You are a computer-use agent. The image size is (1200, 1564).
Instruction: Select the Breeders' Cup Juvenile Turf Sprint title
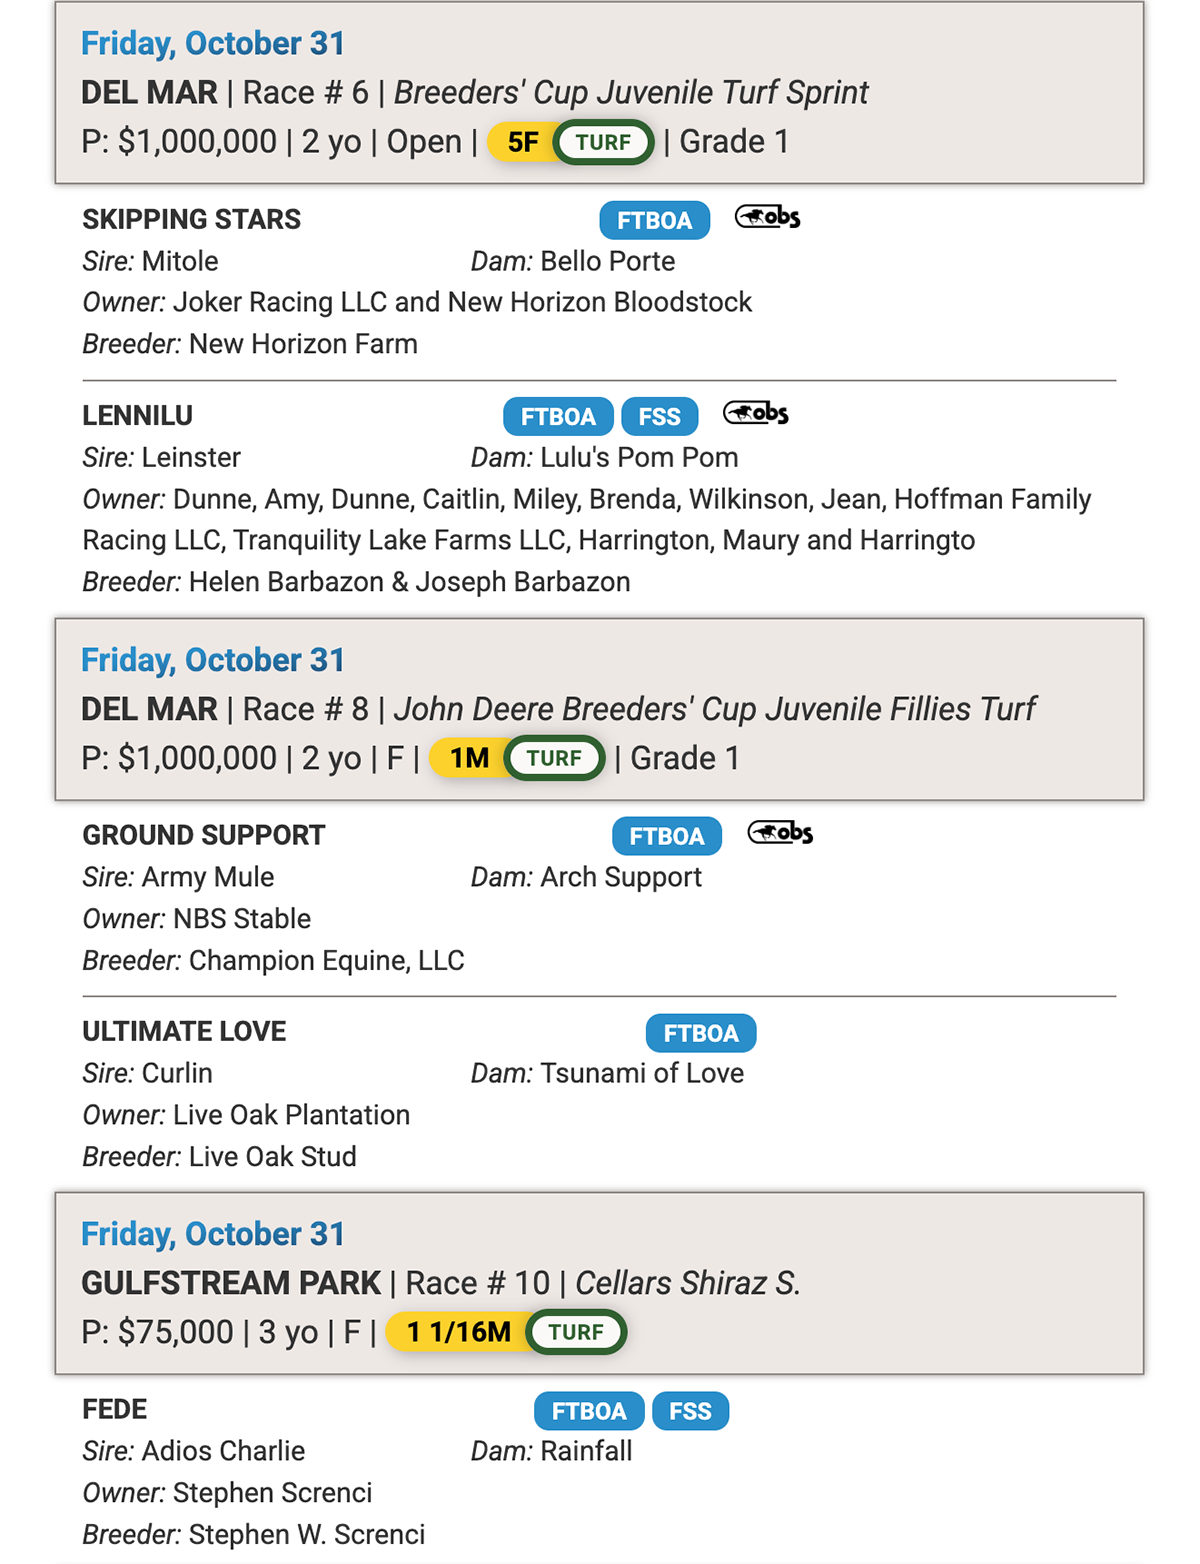click(630, 92)
